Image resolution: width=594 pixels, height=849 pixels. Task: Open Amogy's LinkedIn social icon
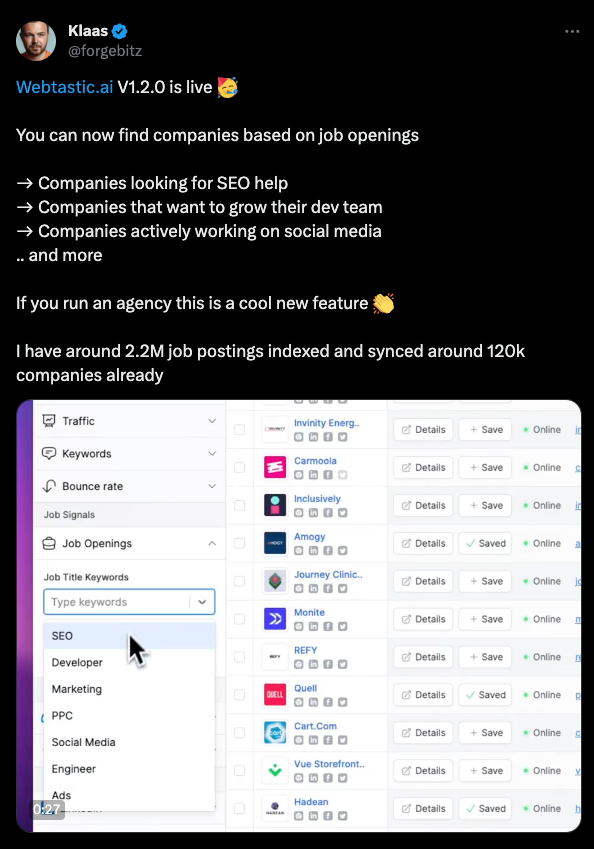313,551
